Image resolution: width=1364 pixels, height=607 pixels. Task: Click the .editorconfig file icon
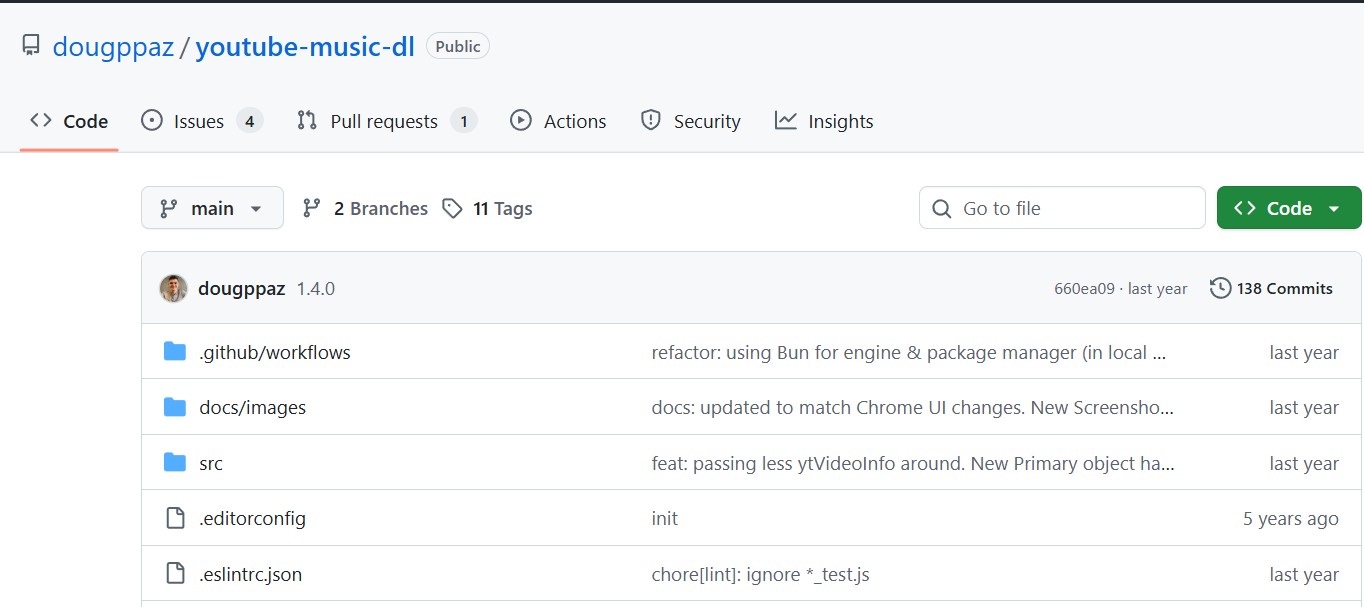click(x=175, y=518)
